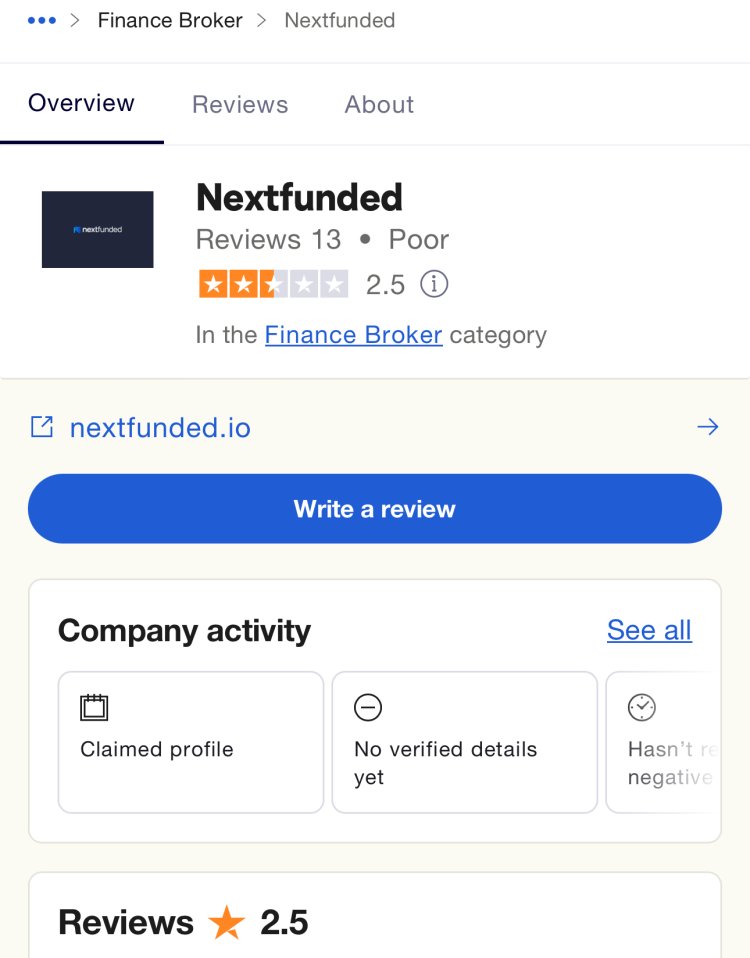Click the minus circle icon for verified details
This screenshot has width=750, height=958.
pos(368,708)
